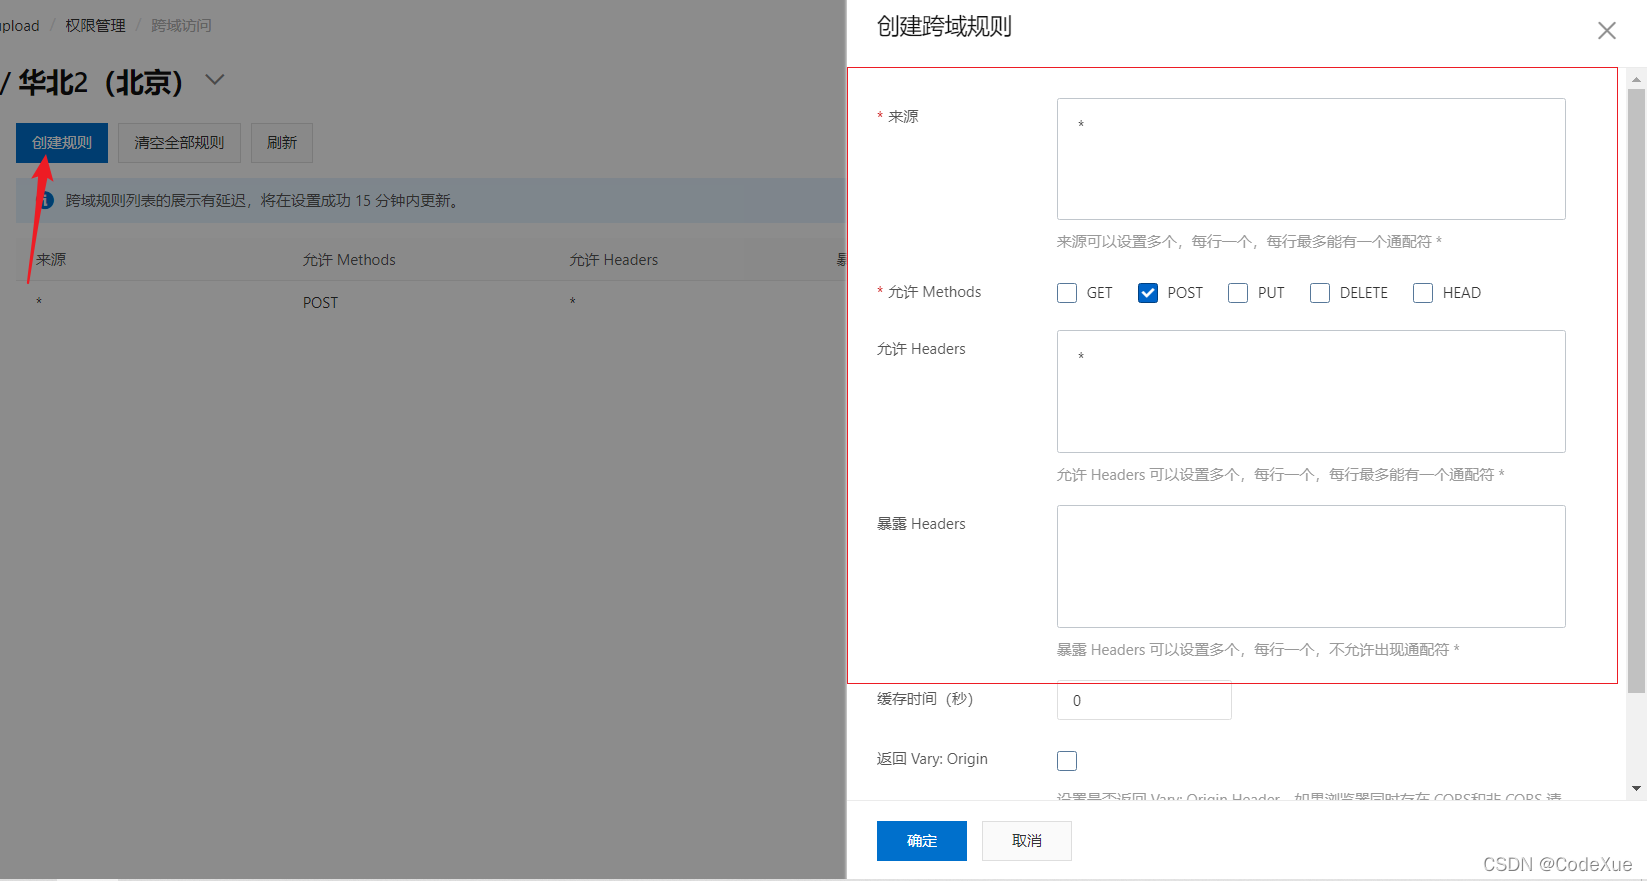
Task: Click the dialog scrollbar up arrow
Action: pos(1637,78)
